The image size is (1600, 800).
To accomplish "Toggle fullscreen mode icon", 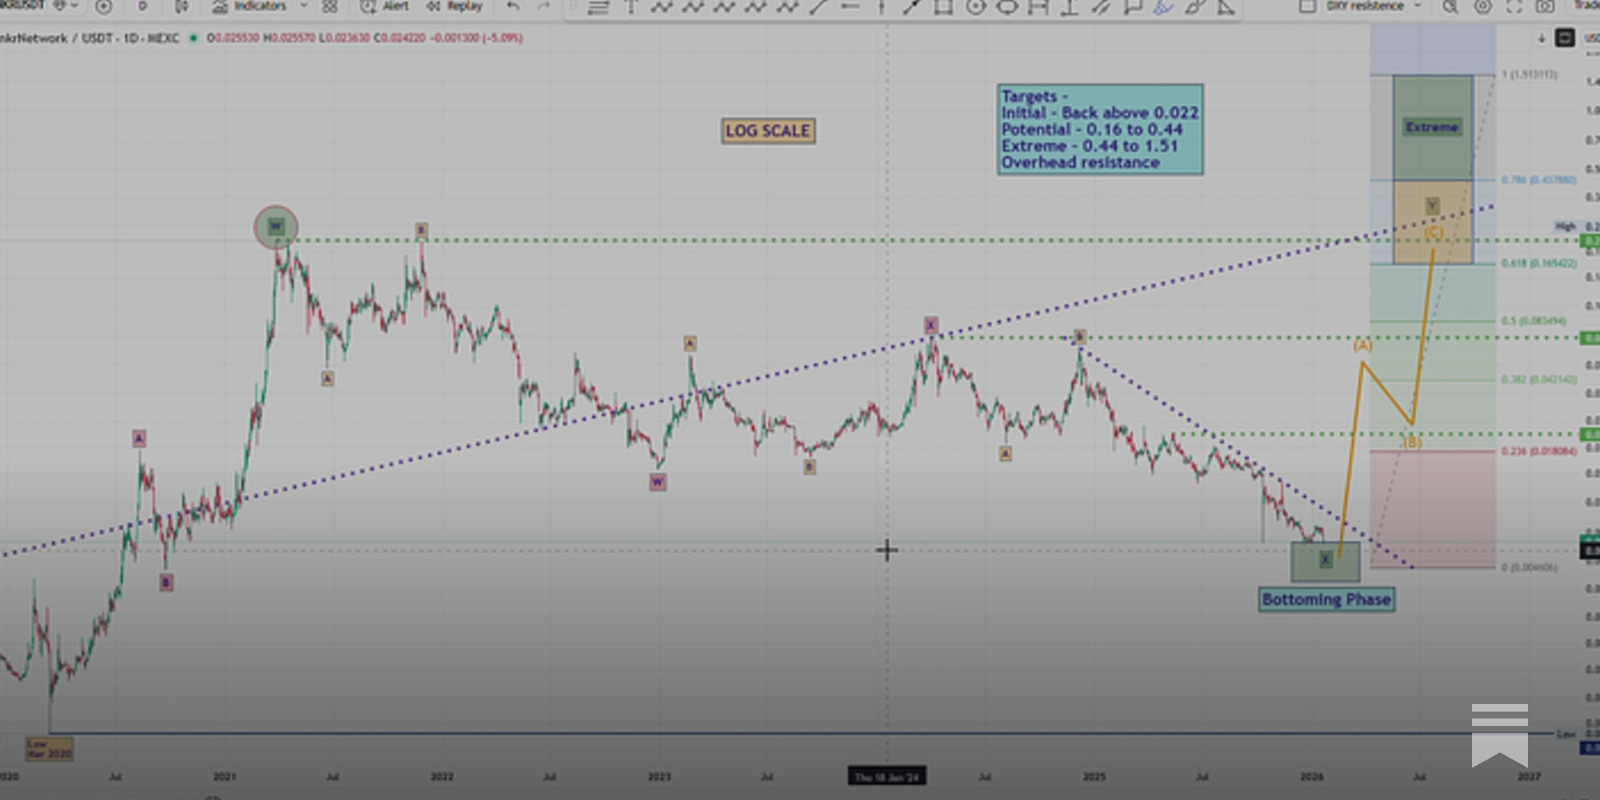I will click(x=1514, y=6).
